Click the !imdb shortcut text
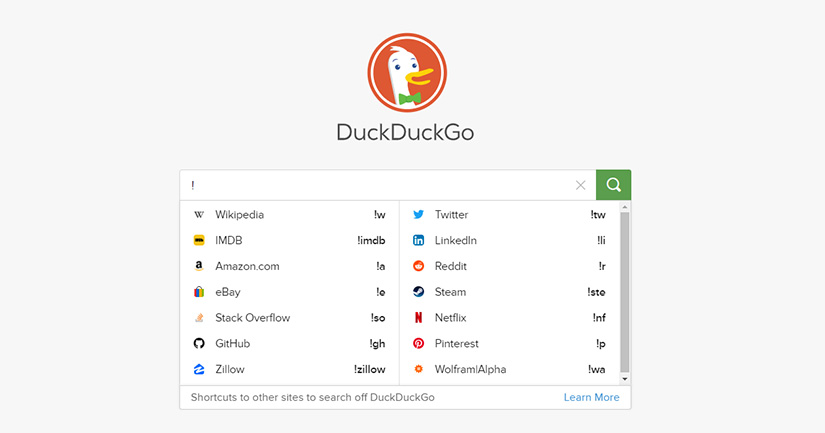The width and height of the screenshot is (825, 433). [x=371, y=240]
